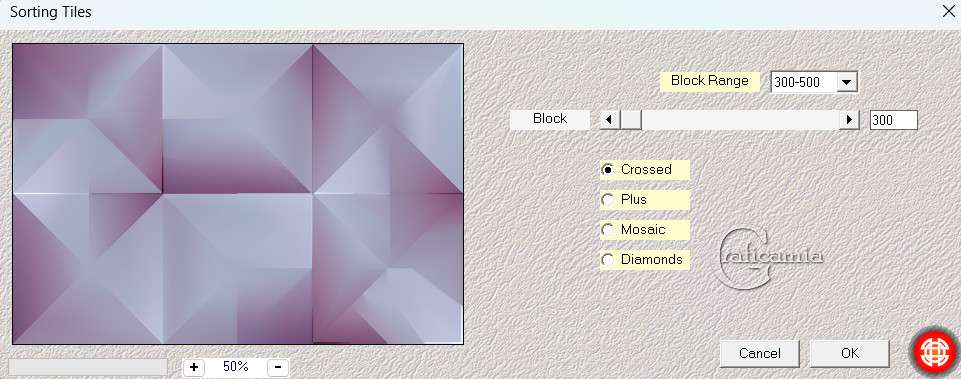This screenshot has height=379, width=961.
Task: Click Block slider right arrow
Action: point(849,120)
